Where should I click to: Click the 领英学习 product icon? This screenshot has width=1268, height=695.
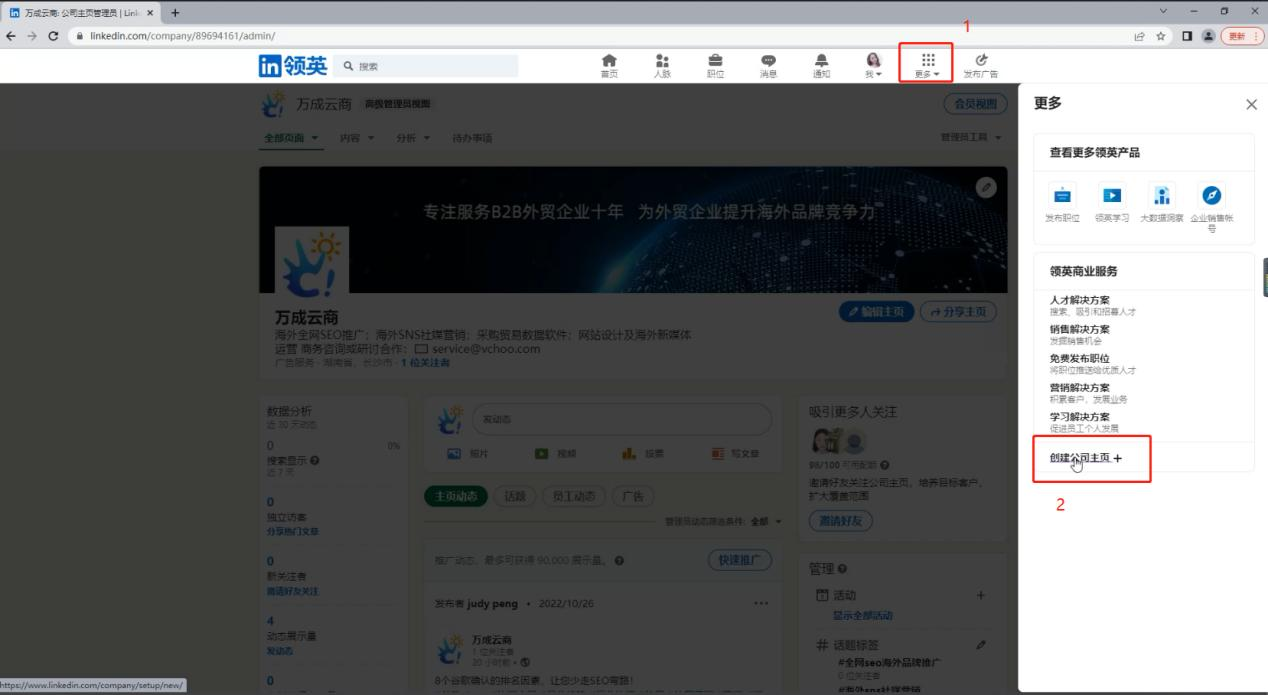[1111, 197]
